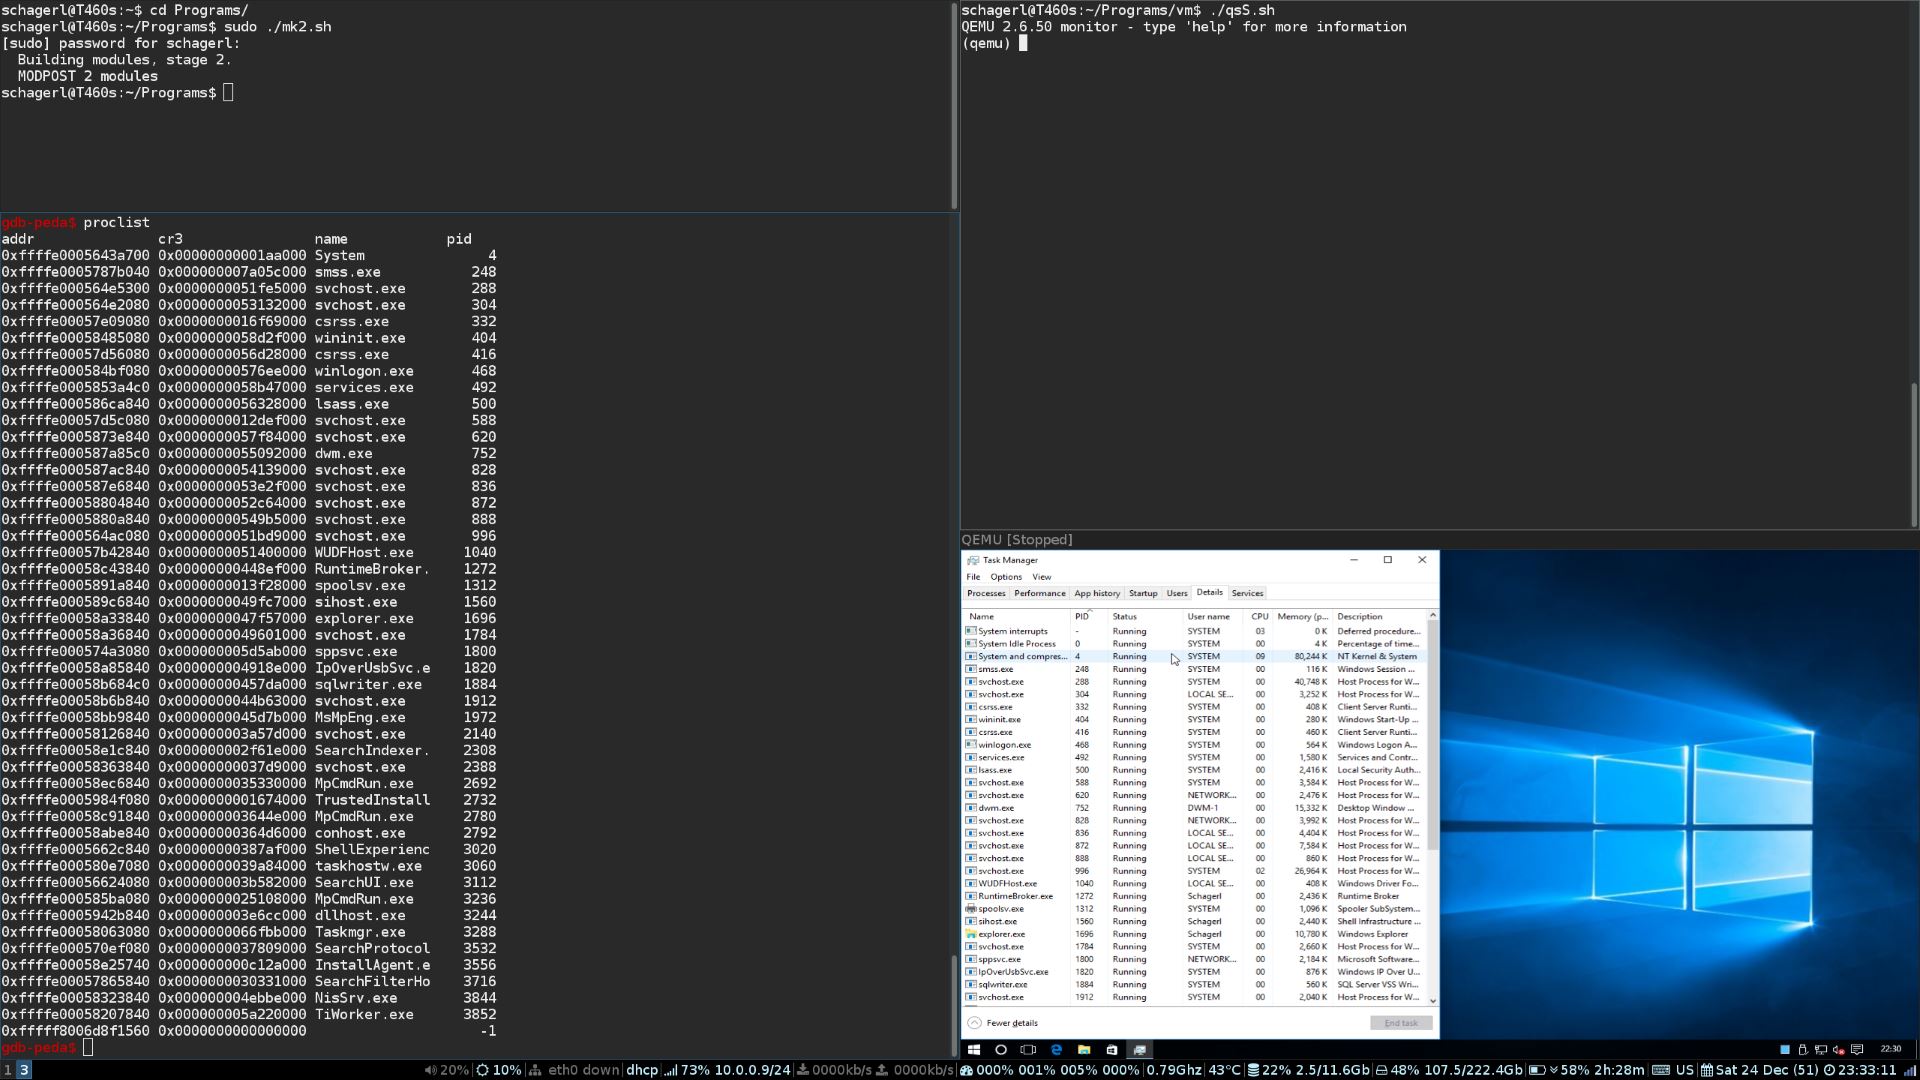The width and height of the screenshot is (1920, 1080).
Task: Open File Explorer from Windows taskbar
Action: tap(1084, 1050)
